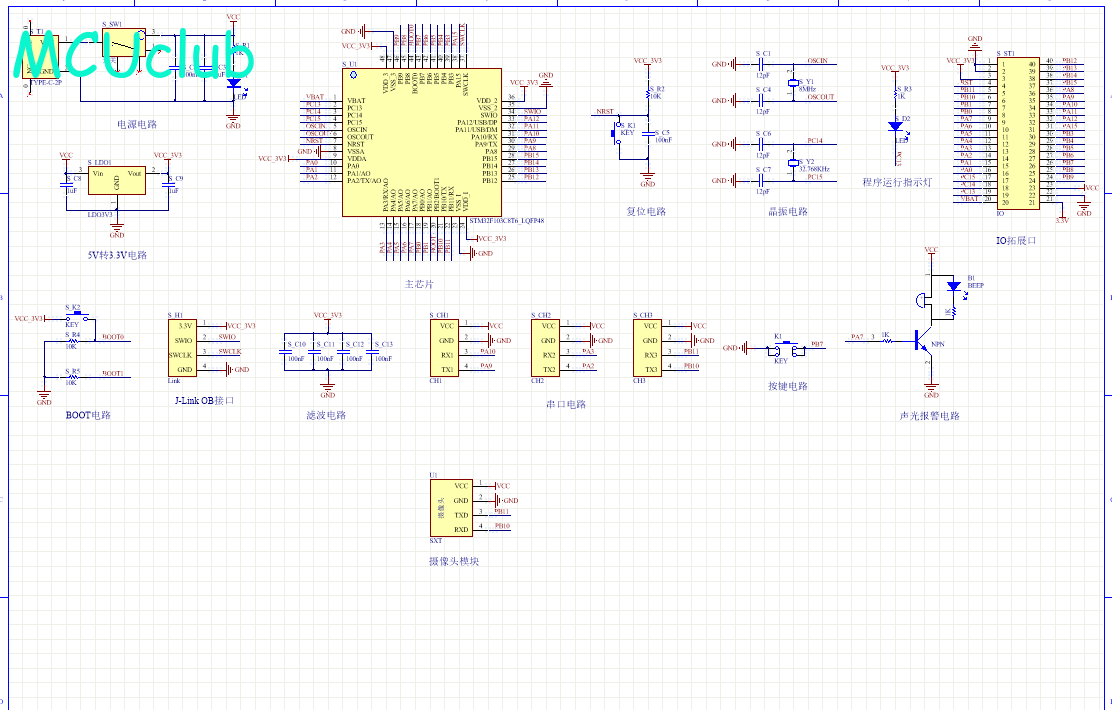This screenshot has height=710, width=1112.
Task: Click the '32.768KHz' crystal value
Action: 813,170
